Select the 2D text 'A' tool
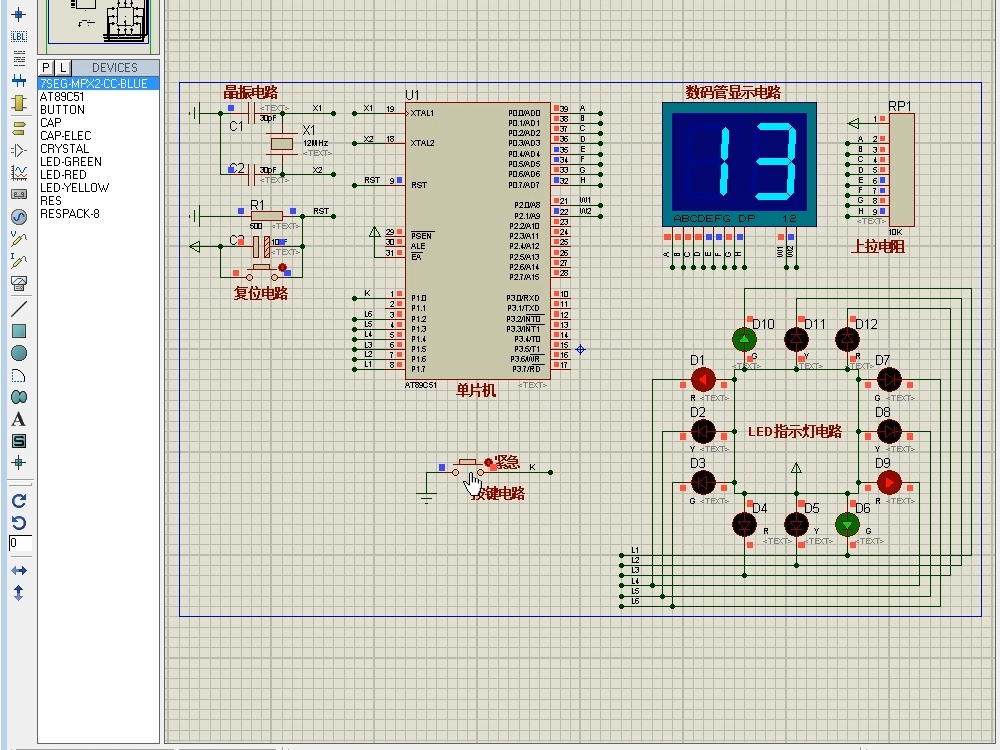The image size is (1000, 750). click(19, 419)
